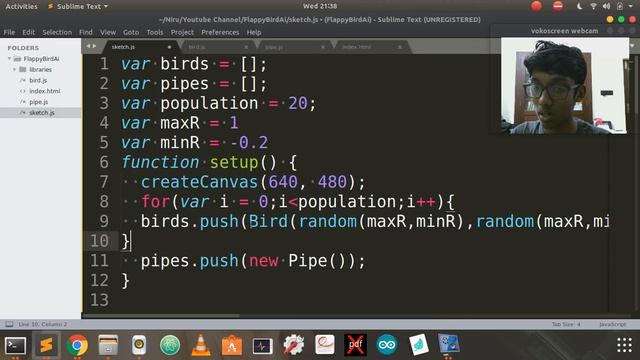The width and height of the screenshot is (640, 360).
Task: Open VLC media player from dock
Action: coord(201,345)
